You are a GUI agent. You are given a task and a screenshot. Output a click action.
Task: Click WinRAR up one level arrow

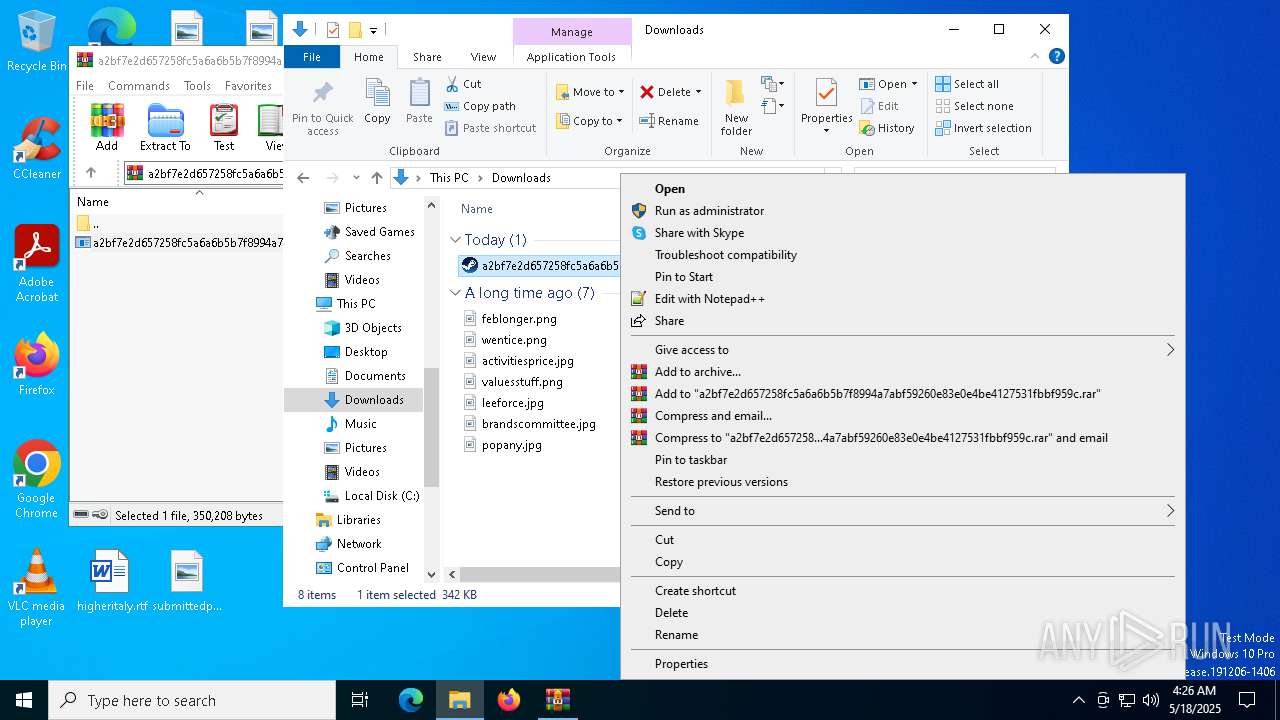(91, 173)
